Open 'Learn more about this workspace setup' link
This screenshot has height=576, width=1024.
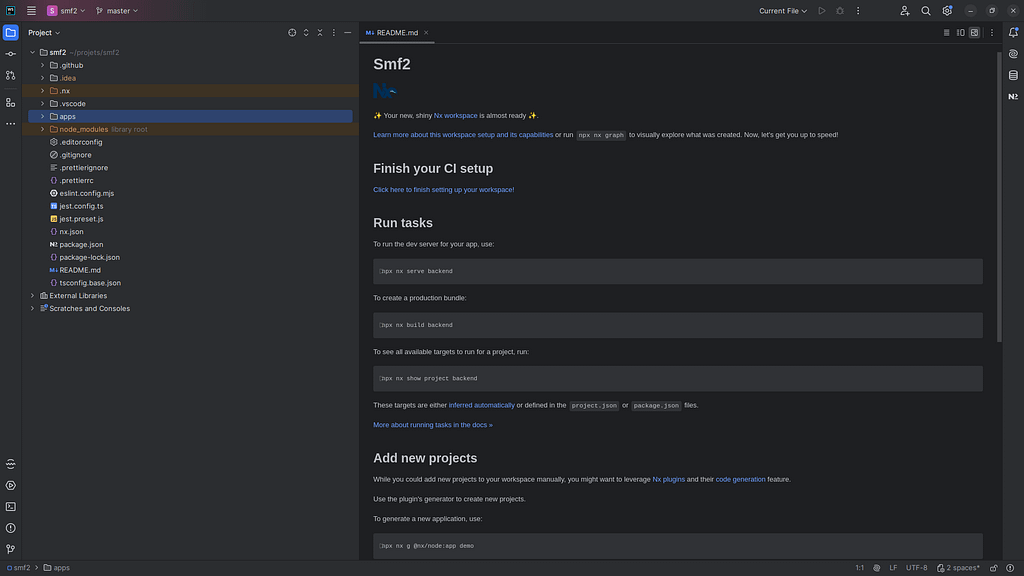pos(463,135)
